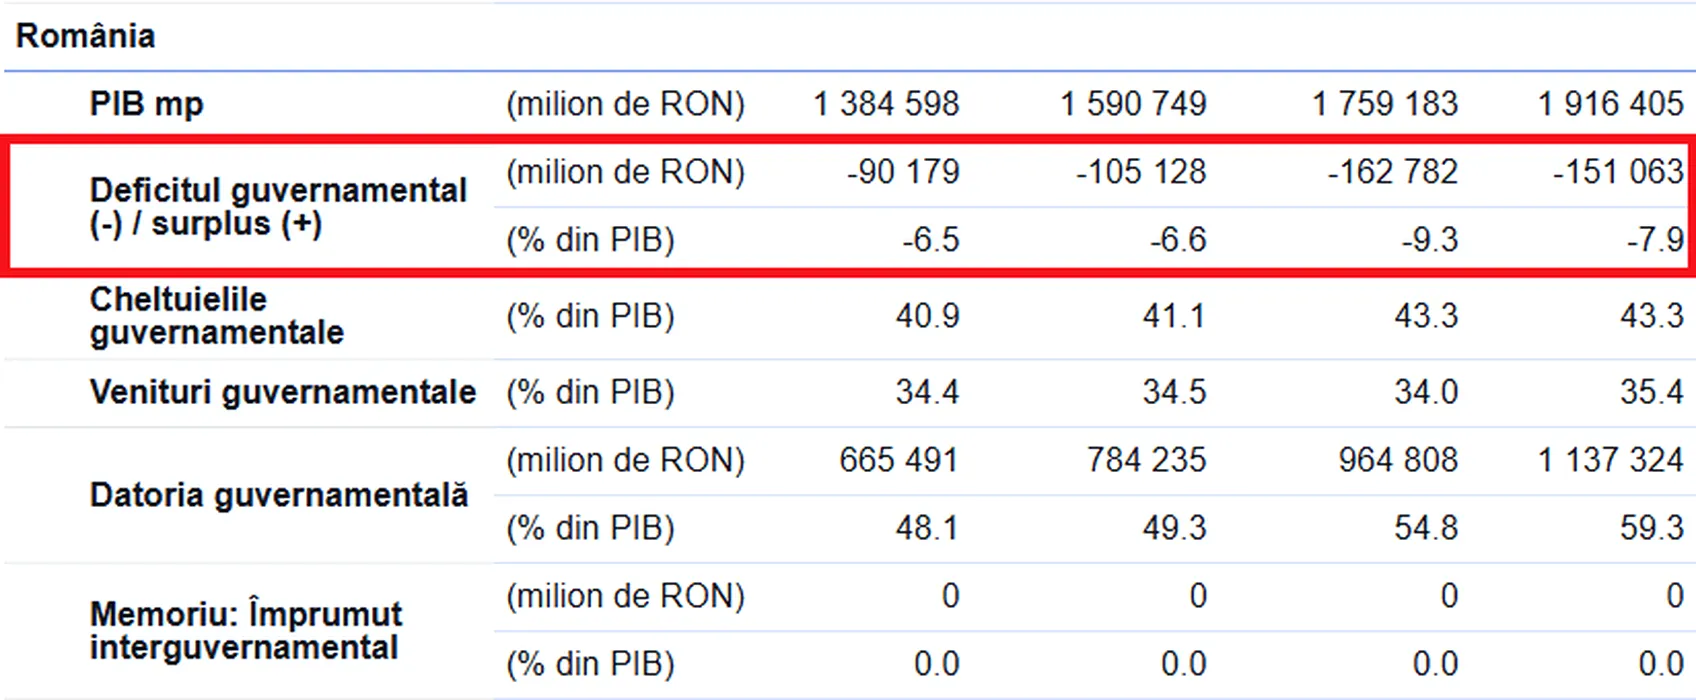Image resolution: width=1696 pixels, height=700 pixels.
Task: Click the PIB value 1 384 598
Action: tap(886, 104)
